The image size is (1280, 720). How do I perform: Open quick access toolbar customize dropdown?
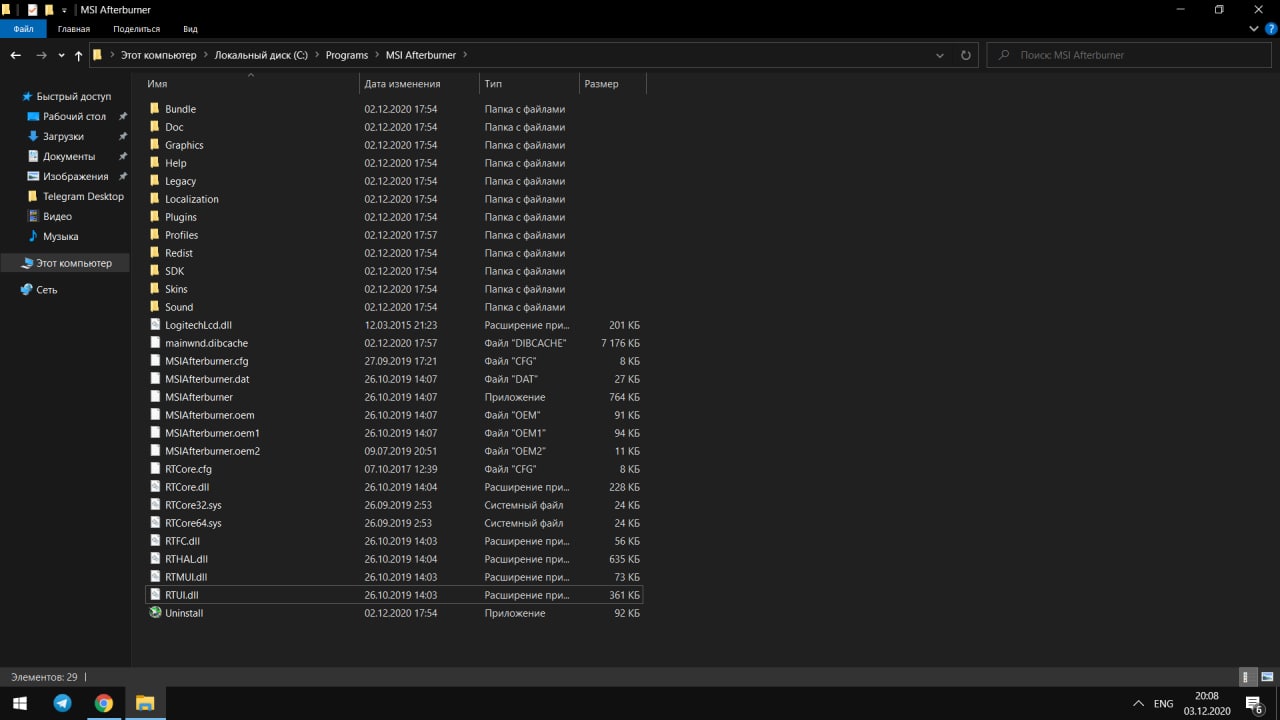[x=64, y=10]
